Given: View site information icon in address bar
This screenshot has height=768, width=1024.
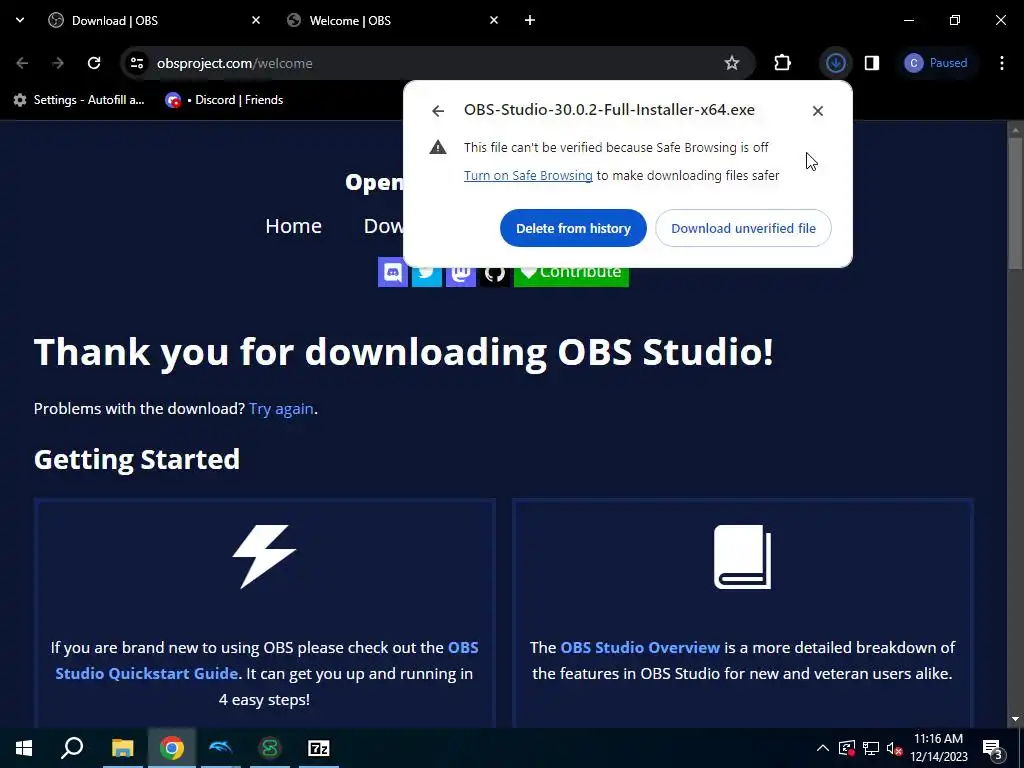Looking at the screenshot, I should 137,63.
